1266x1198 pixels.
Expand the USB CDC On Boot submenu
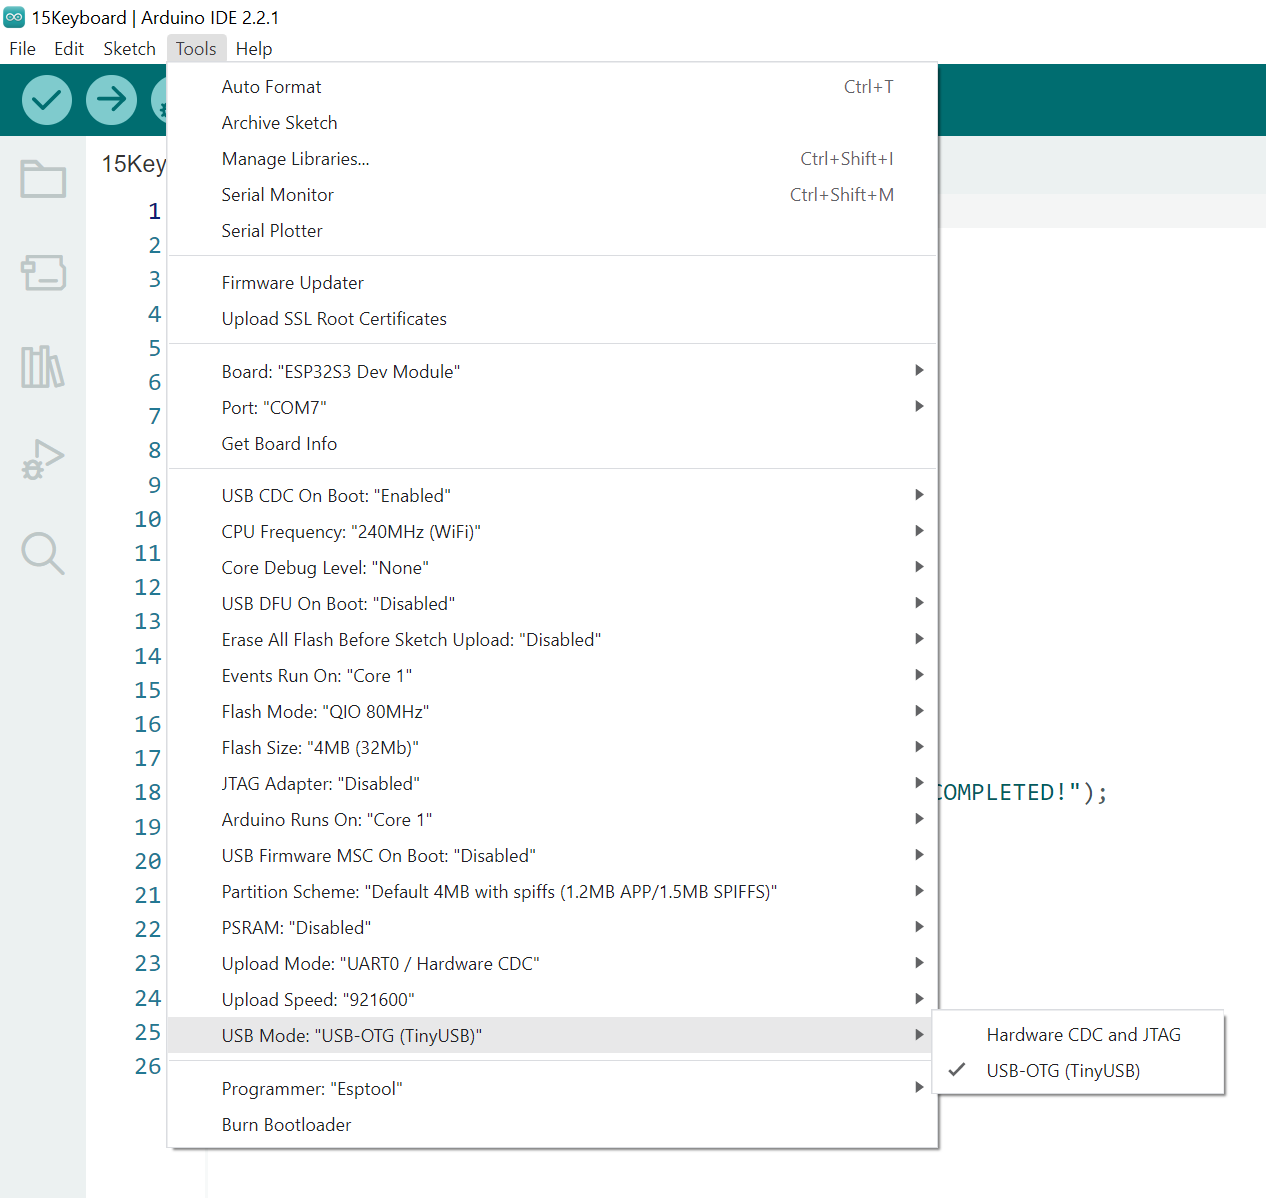tap(336, 496)
